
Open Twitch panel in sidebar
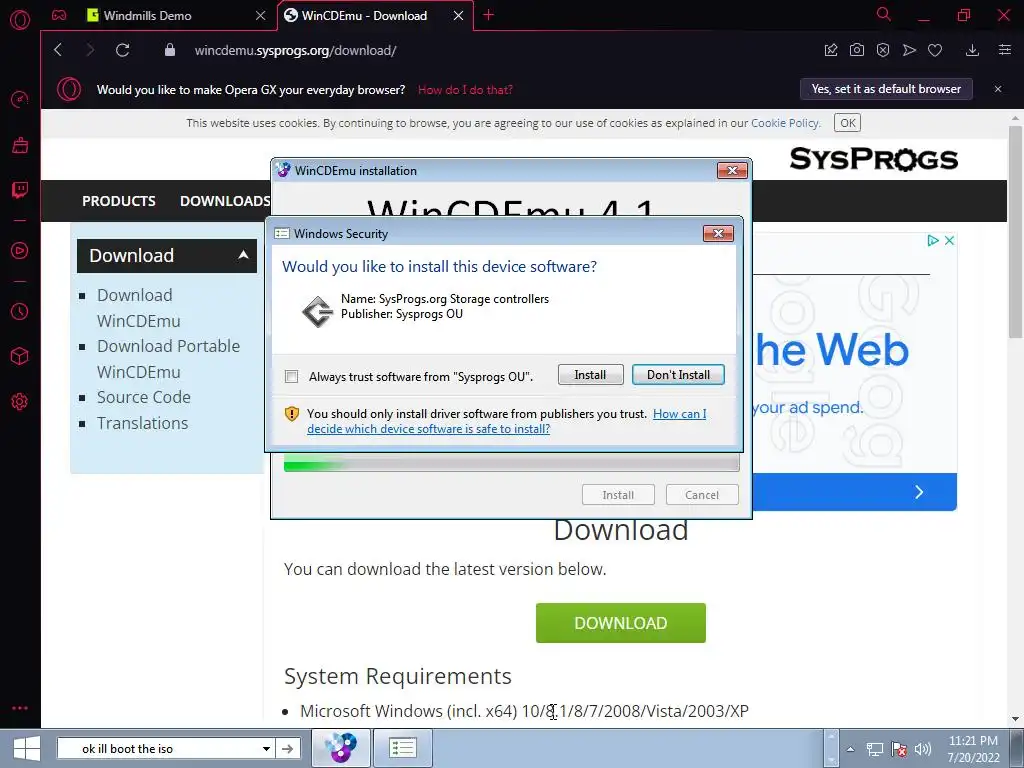(20, 190)
